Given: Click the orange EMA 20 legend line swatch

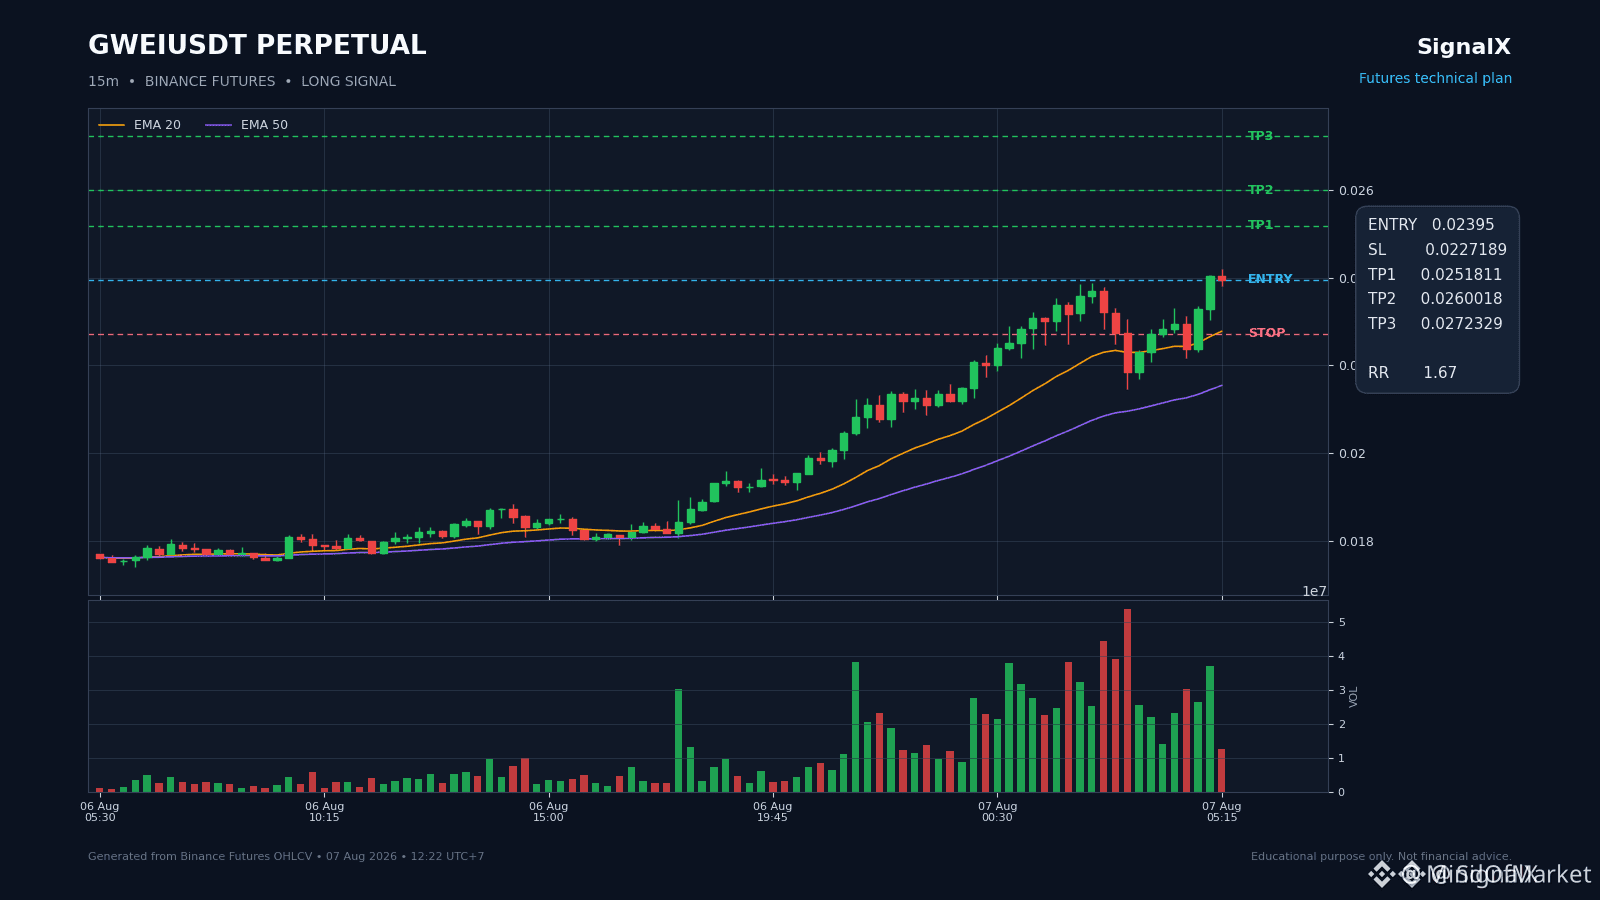Looking at the screenshot, I should (x=112, y=125).
